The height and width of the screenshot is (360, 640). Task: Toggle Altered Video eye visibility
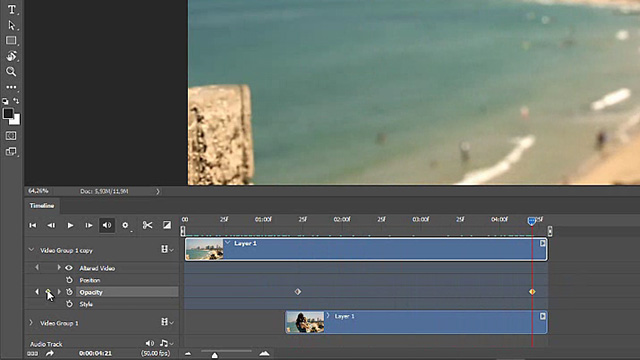pos(69,268)
